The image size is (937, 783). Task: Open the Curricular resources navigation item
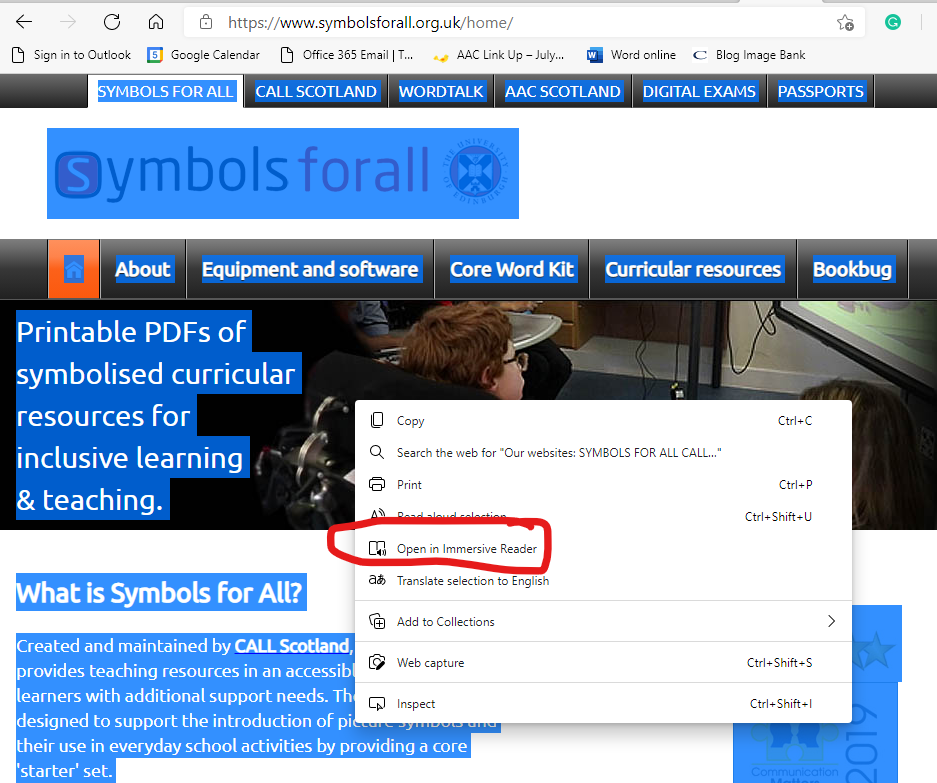693,269
